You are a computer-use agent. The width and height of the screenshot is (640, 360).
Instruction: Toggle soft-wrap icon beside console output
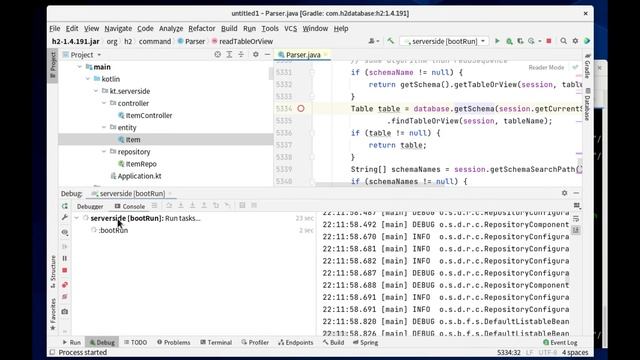point(576,218)
